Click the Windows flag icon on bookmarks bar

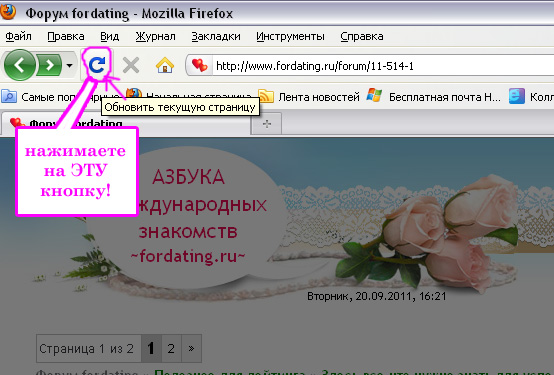(x=374, y=95)
